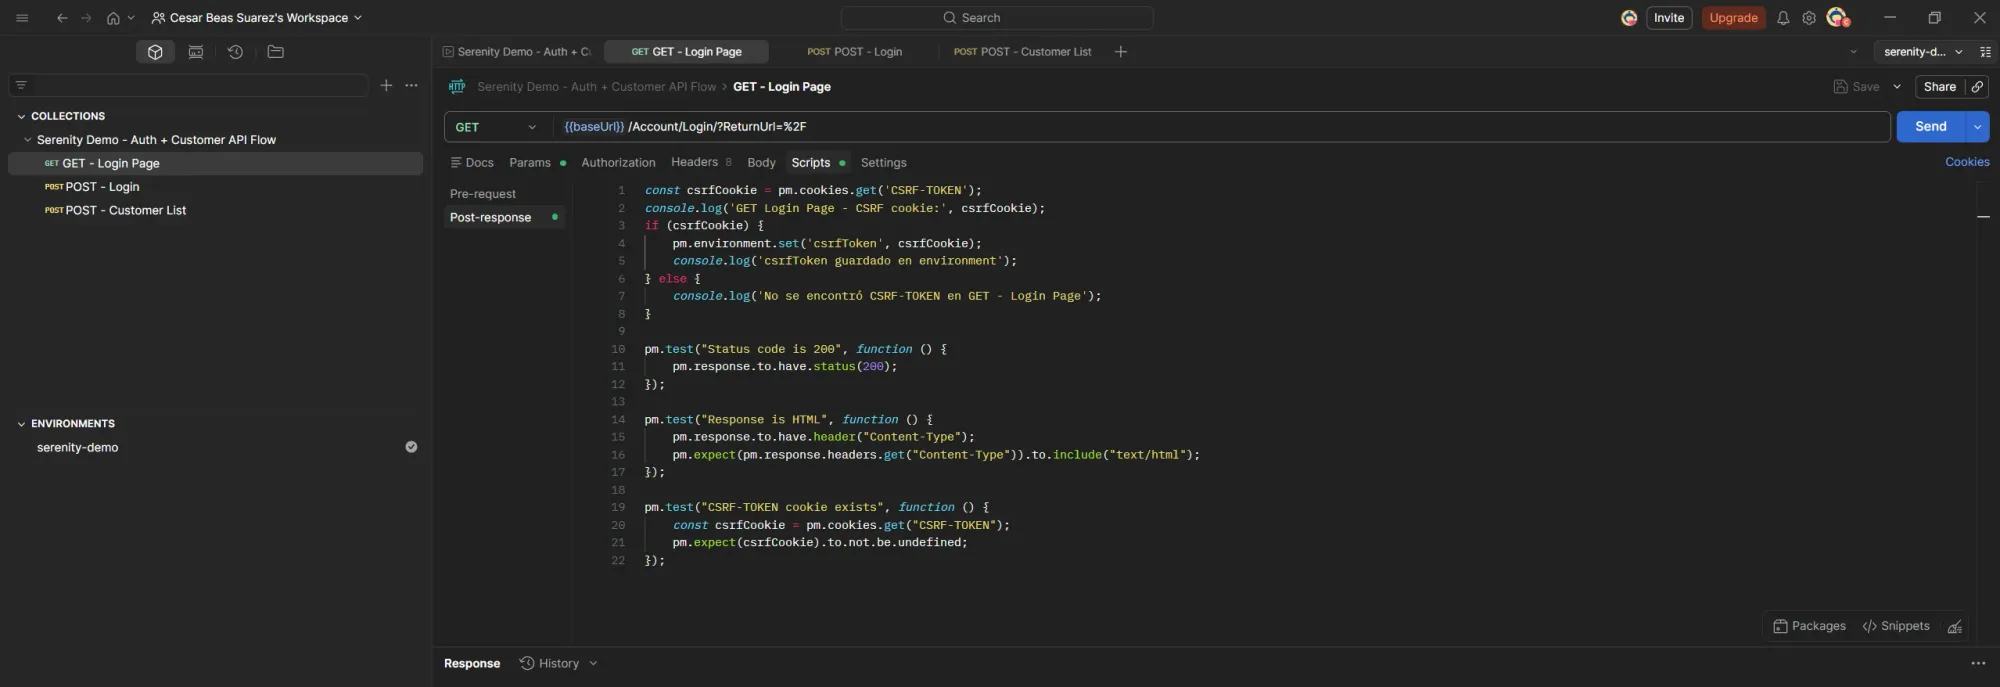
Task: Copy request link via chain icon
Action: (1977, 87)
